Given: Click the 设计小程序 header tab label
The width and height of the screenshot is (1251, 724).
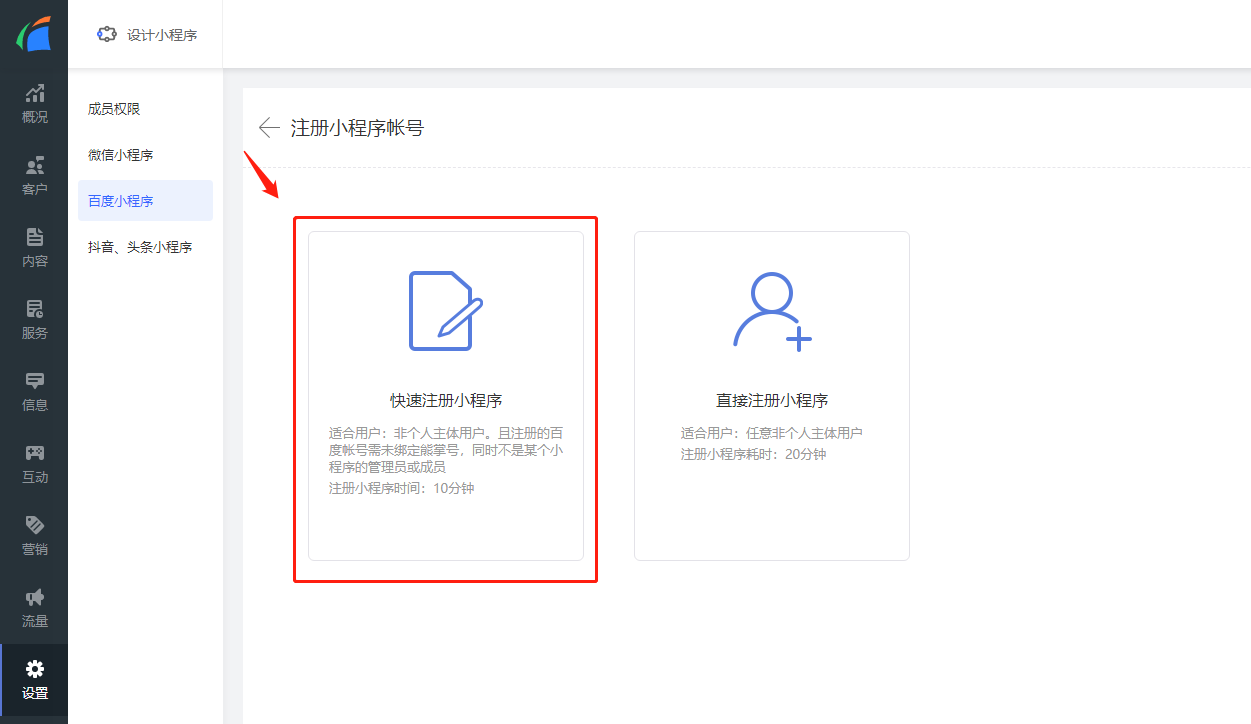Looking at the screenshot, I should pyautogui.click(x=162, y=35).
